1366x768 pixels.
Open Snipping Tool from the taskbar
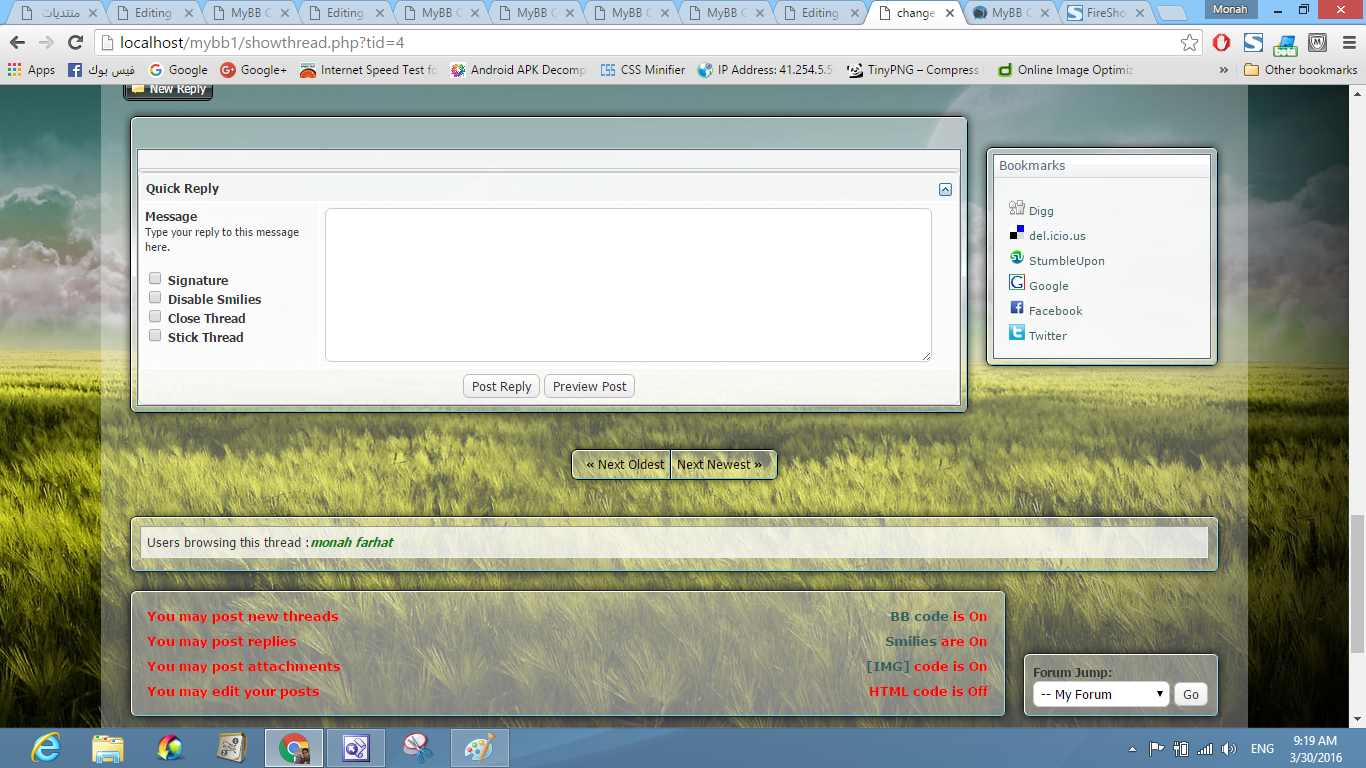click(418, 748)
